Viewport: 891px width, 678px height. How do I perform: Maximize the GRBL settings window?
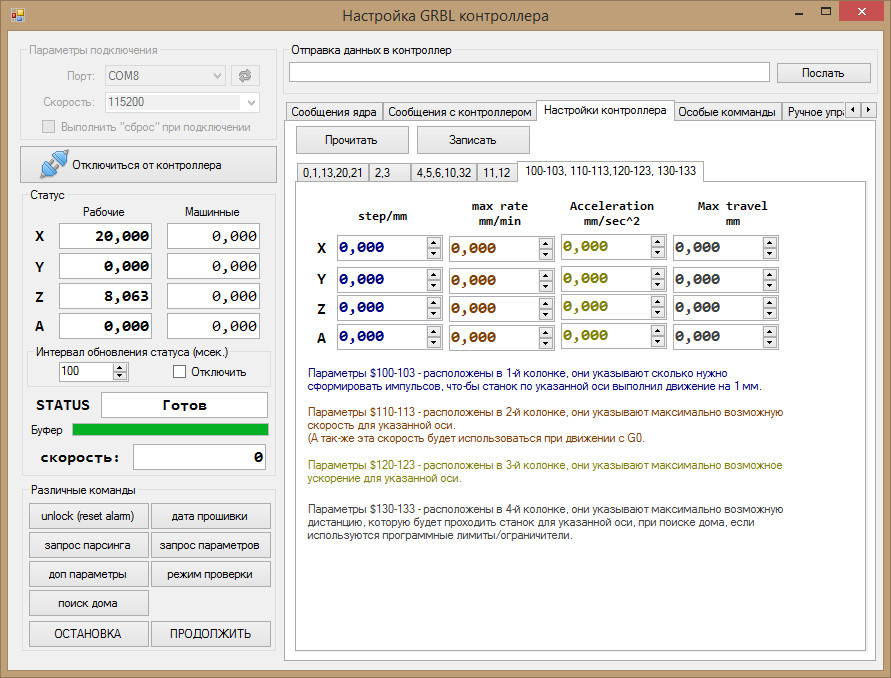pos(826,12)
